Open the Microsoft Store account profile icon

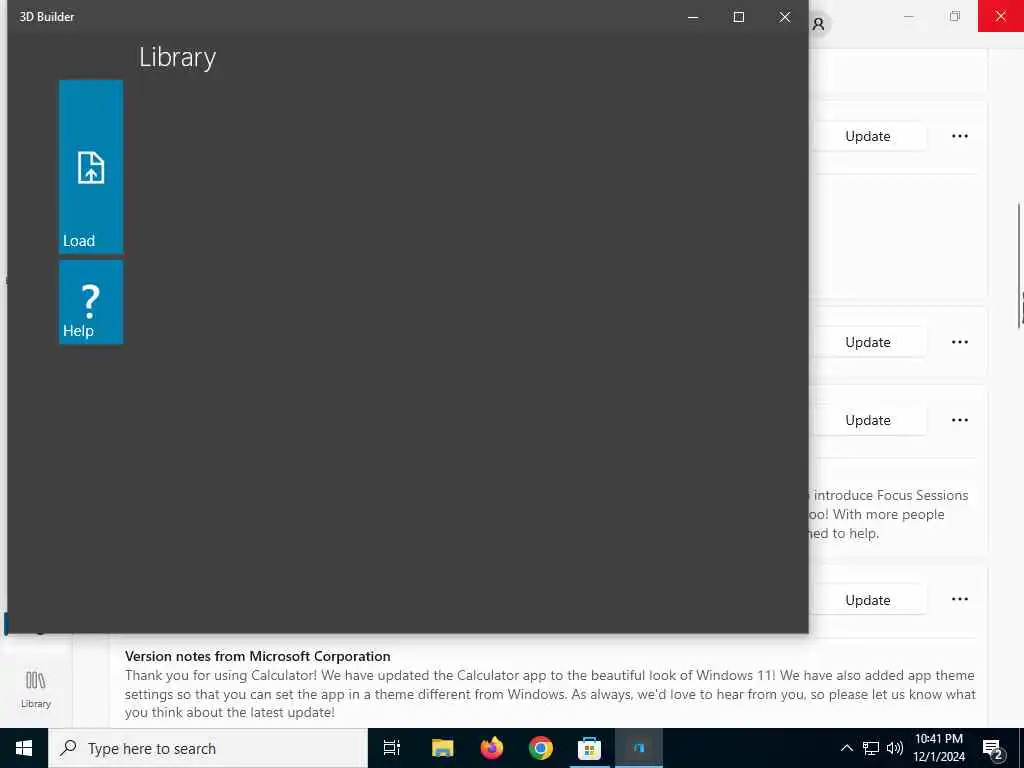pyautogui.click(x=818, y=24)
